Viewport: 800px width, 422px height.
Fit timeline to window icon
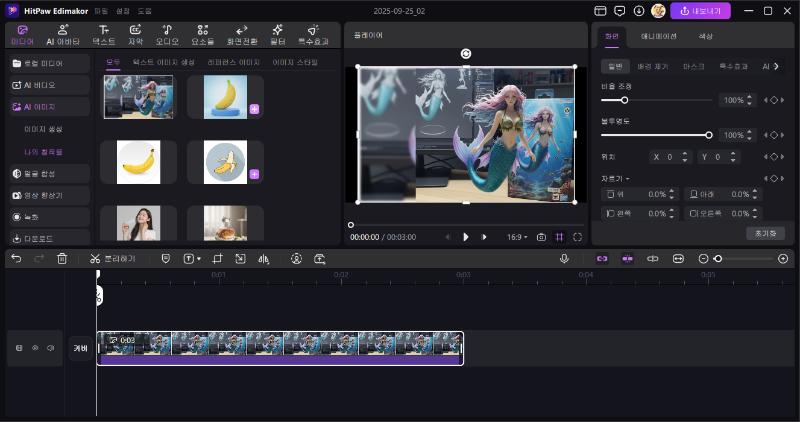(x=678, y=259)
